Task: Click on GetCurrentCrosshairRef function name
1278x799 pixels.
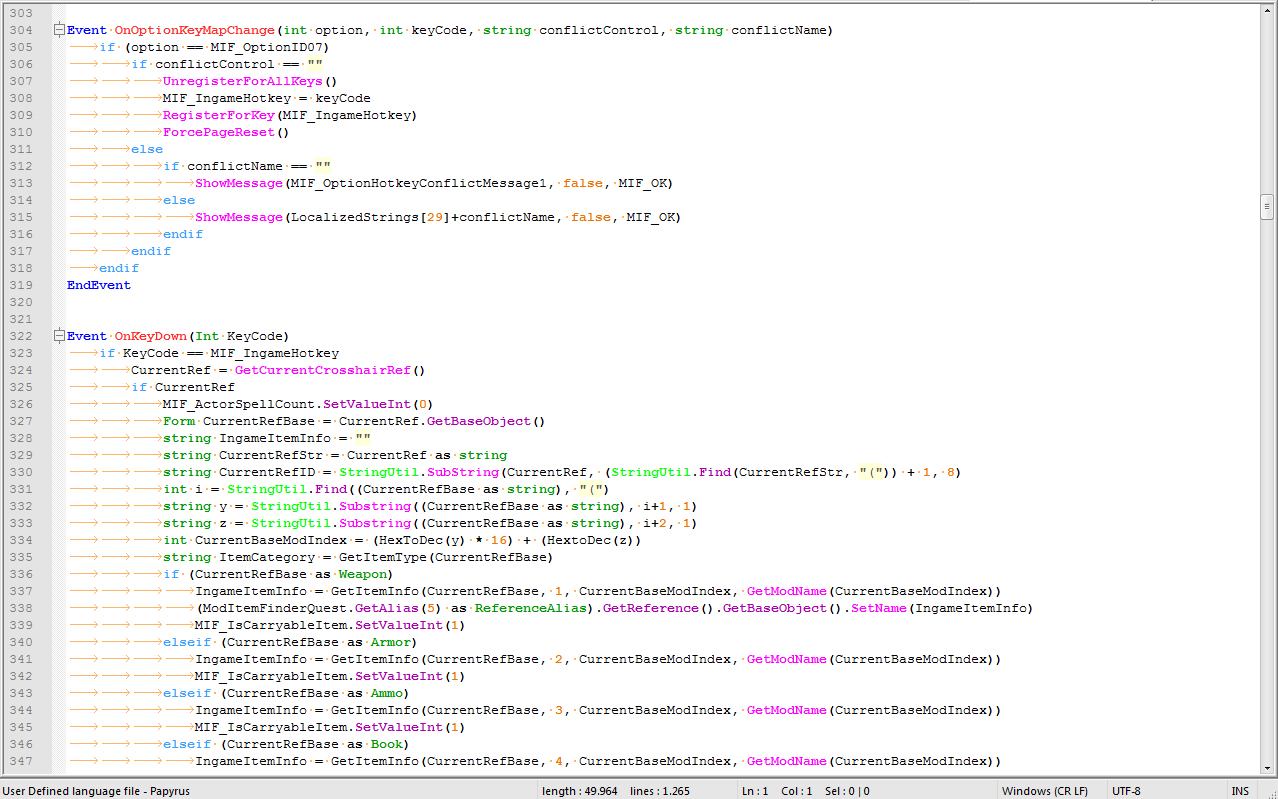Action: pos(322,370)
